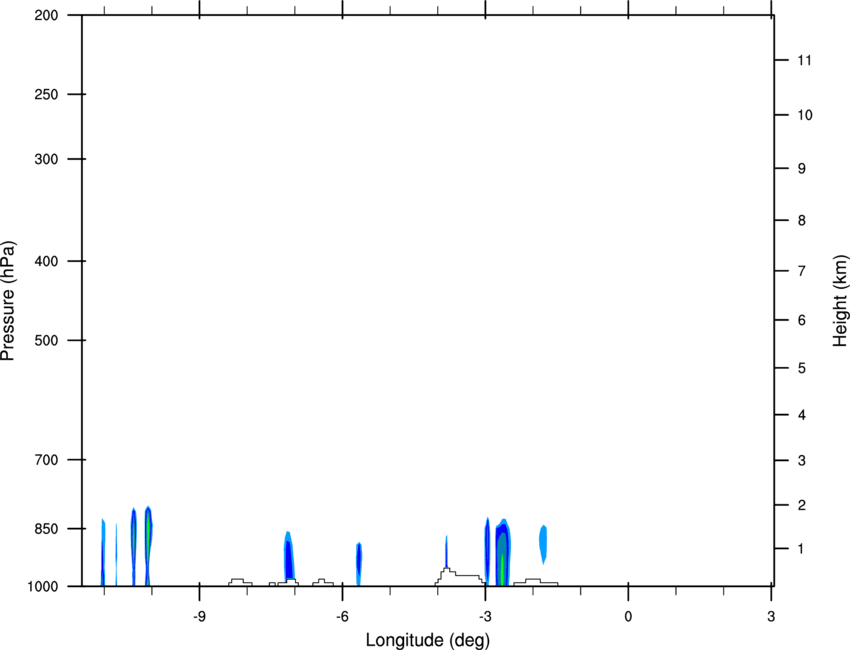Click the 1000 pressure tick label
850x650 pixels.
(x=43, y=587)
